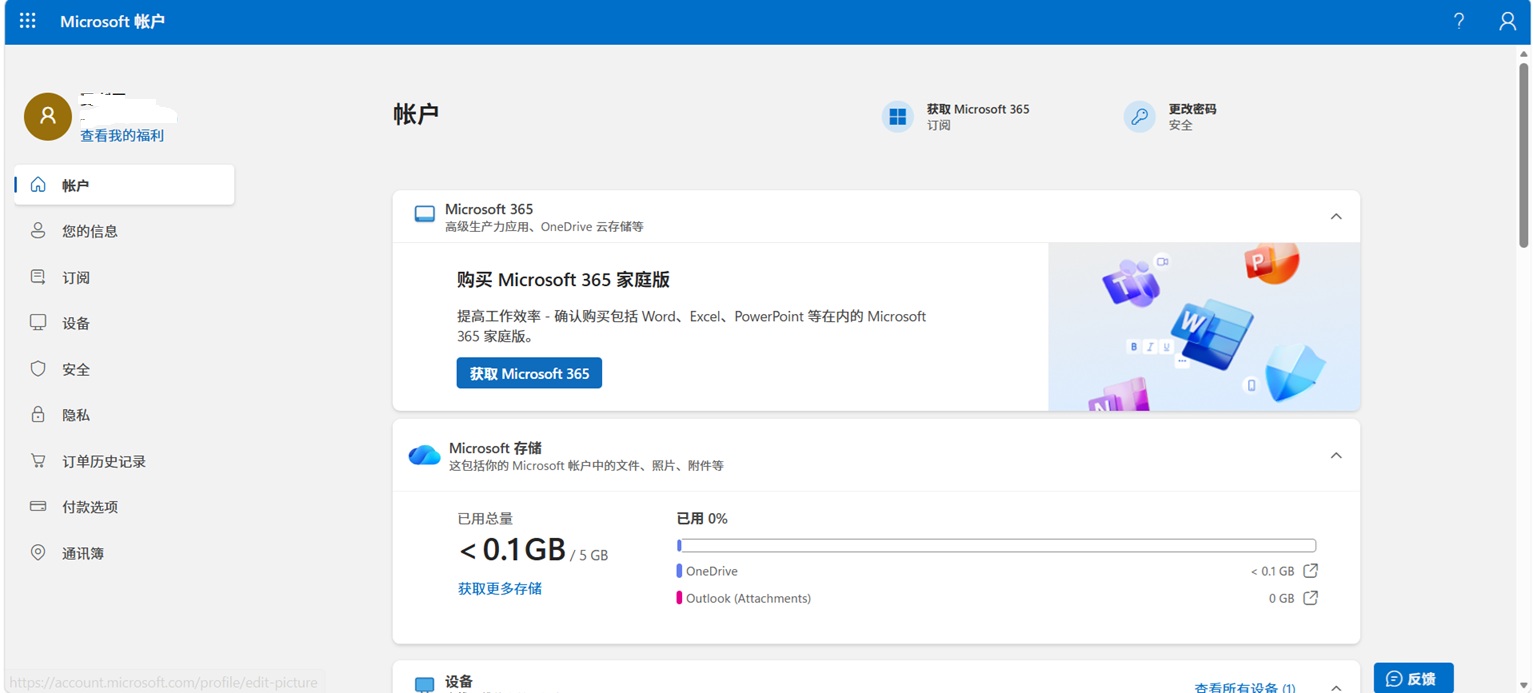
Task: Click the help question mark icon
Action: (x=1459, y=21)
